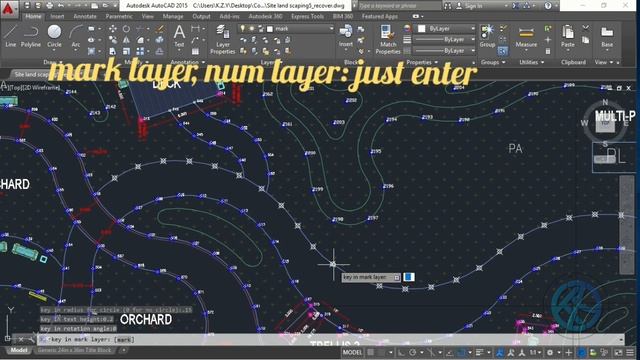This screenshot has height=360, width=640.
Task: Switch to the Model layout tab
Action: click(x=18, y=350)
